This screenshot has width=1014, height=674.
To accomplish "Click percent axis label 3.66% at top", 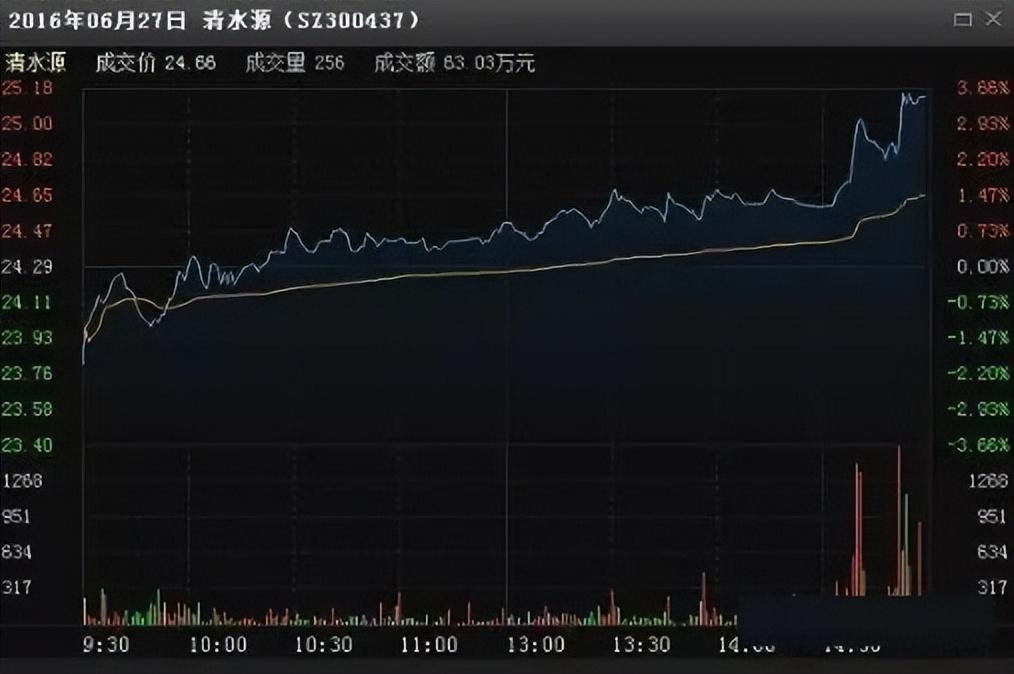I will 983,88.
